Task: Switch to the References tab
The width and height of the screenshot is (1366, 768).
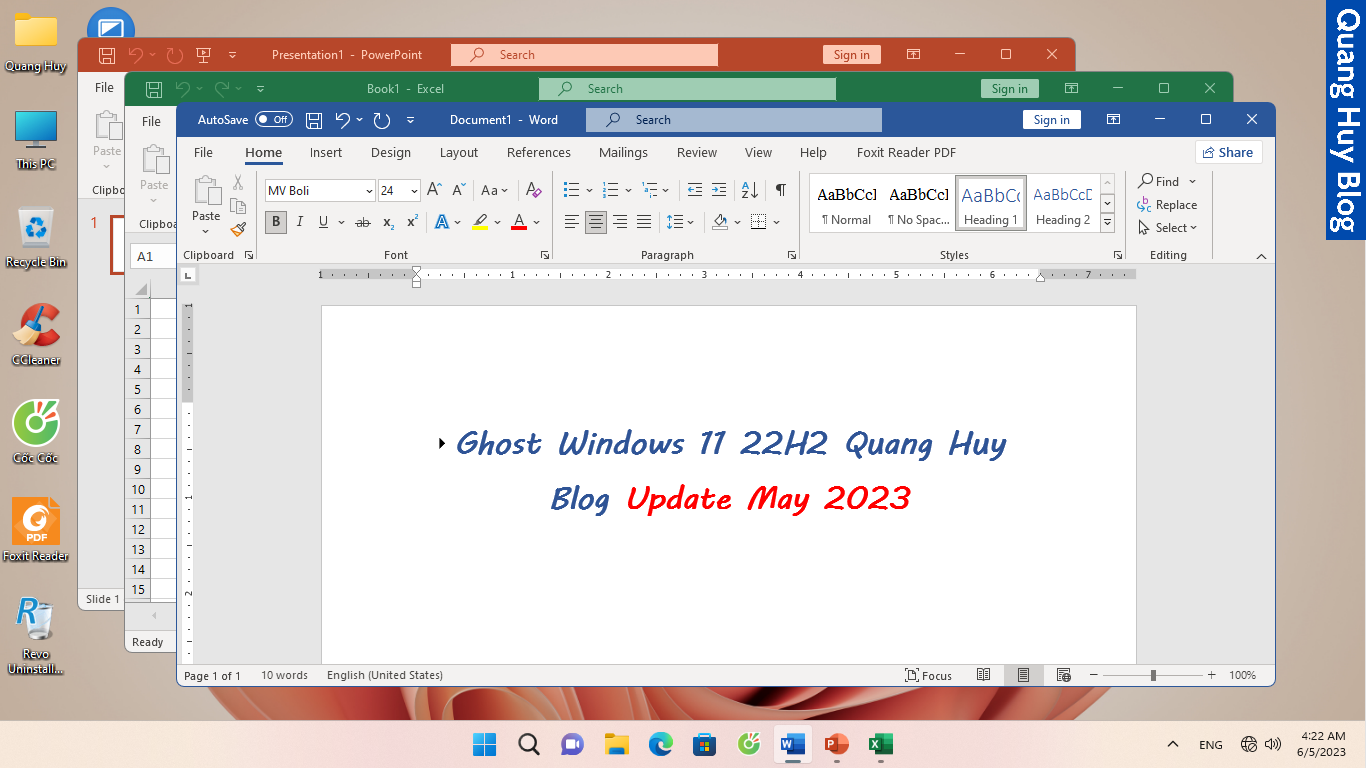Action: tap(539, 153)
